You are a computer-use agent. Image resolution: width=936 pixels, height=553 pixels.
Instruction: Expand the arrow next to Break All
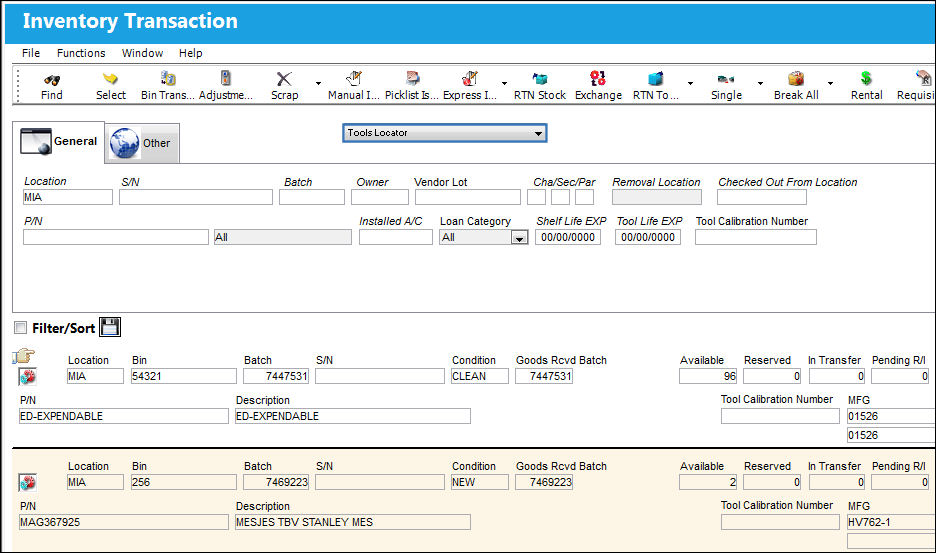[830, 83]
